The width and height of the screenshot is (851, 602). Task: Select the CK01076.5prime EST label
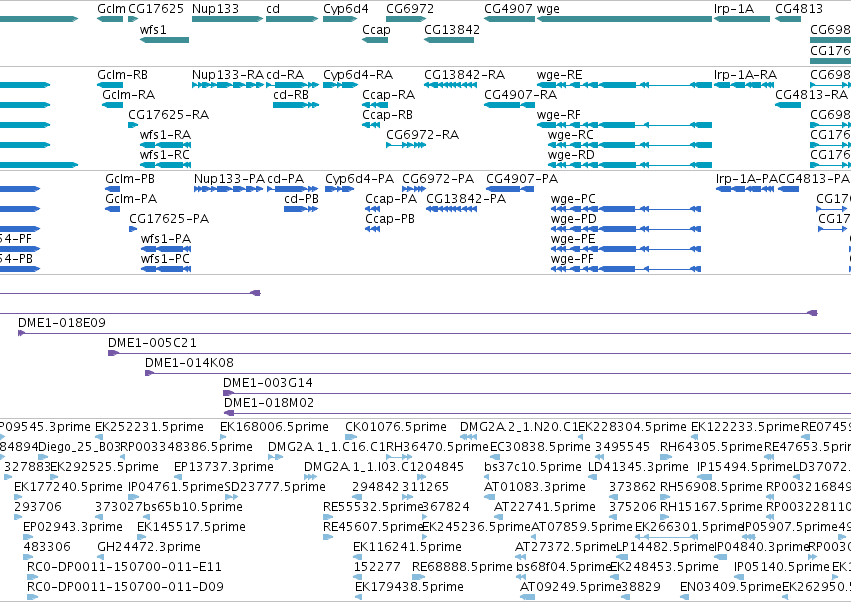[396, 427]
